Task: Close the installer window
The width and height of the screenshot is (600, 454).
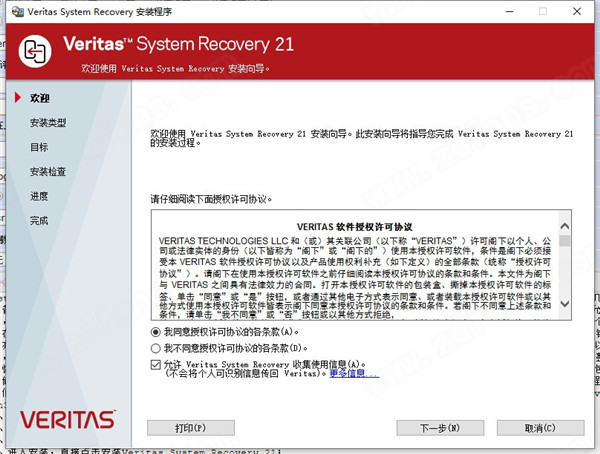Action: coord(577,11)
